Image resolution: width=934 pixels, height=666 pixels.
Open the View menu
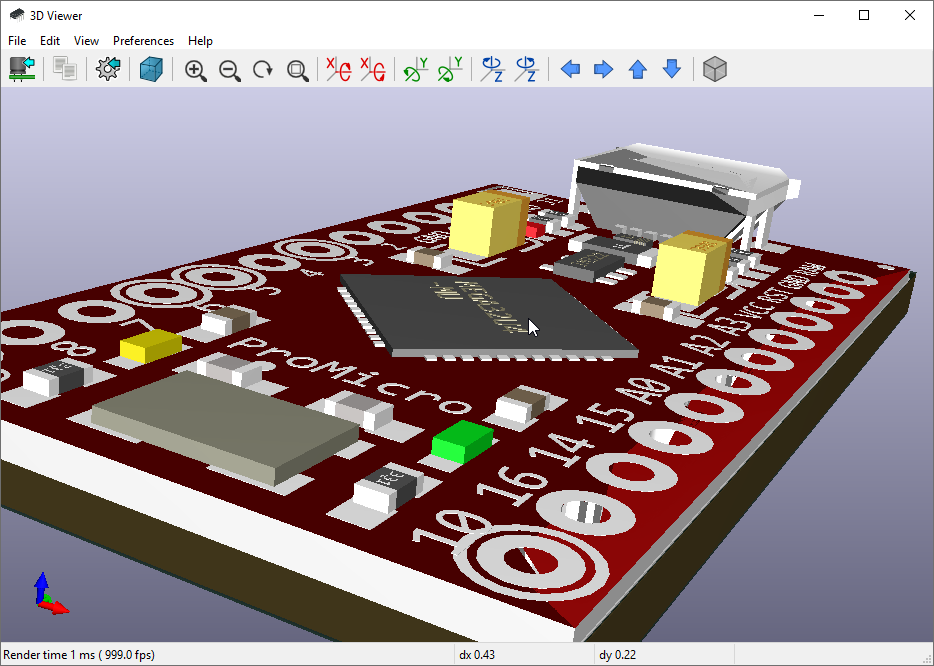pos(86,41)
